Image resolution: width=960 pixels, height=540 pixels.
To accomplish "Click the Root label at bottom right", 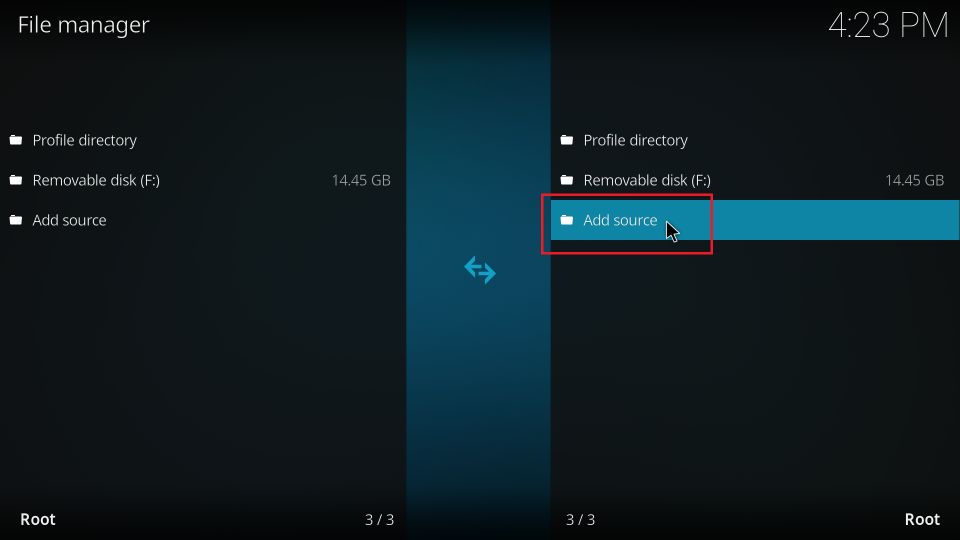I will point(922,519).
